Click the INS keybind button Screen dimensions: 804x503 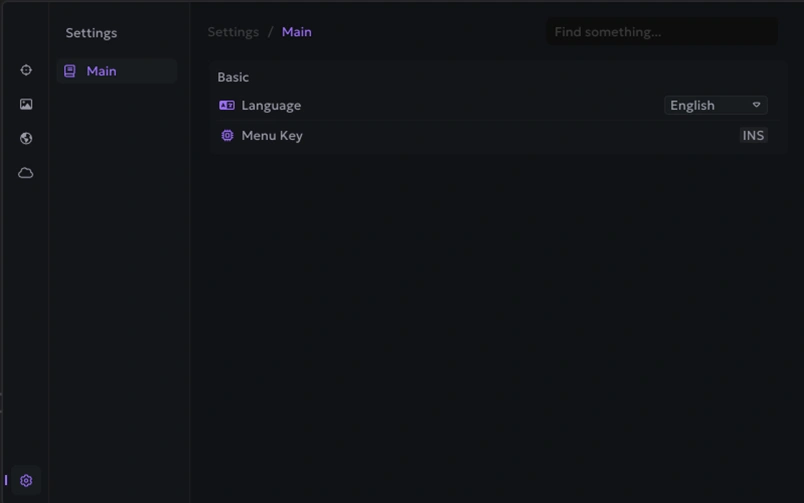753,135
